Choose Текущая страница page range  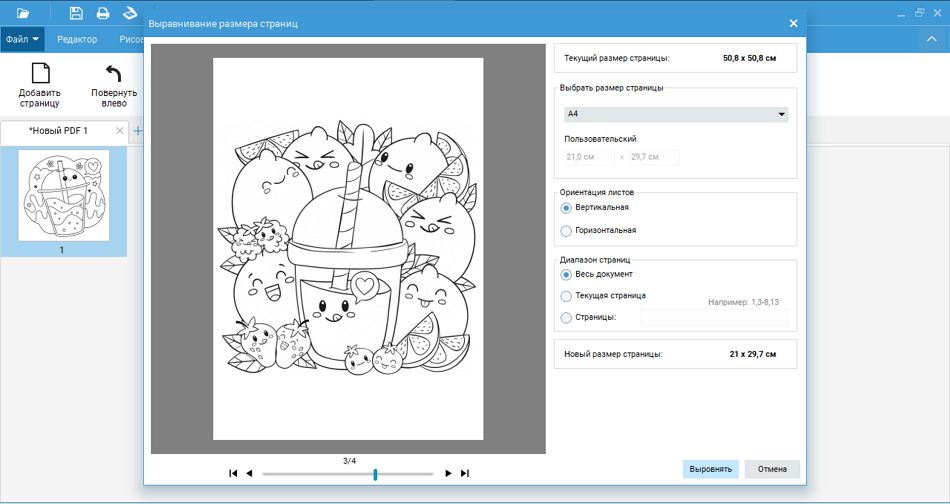tap(566, 296)
